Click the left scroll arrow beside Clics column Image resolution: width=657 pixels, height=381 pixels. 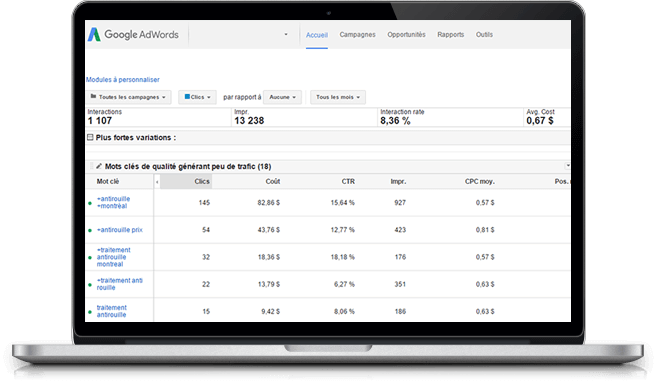click(157, 182)
